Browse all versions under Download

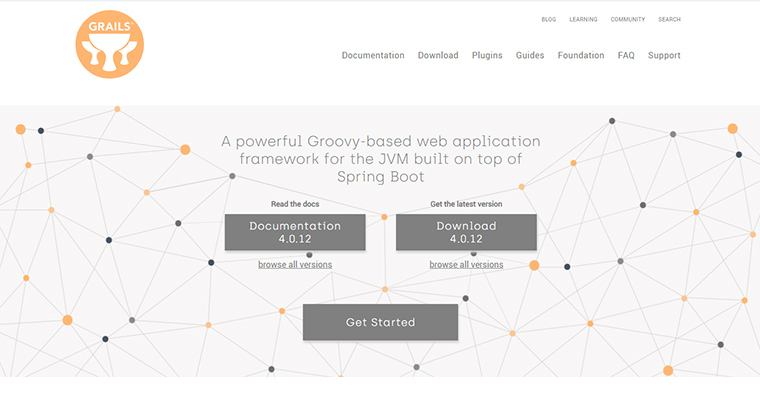pyautogui.click(x=466, y=265)
